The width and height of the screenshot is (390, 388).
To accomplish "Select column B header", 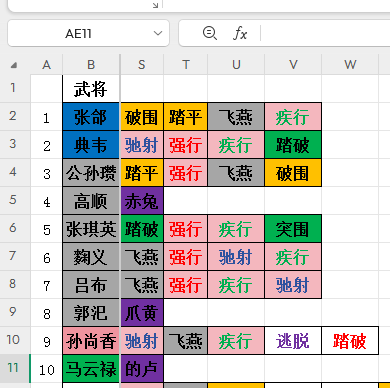I will click(91, 65).
